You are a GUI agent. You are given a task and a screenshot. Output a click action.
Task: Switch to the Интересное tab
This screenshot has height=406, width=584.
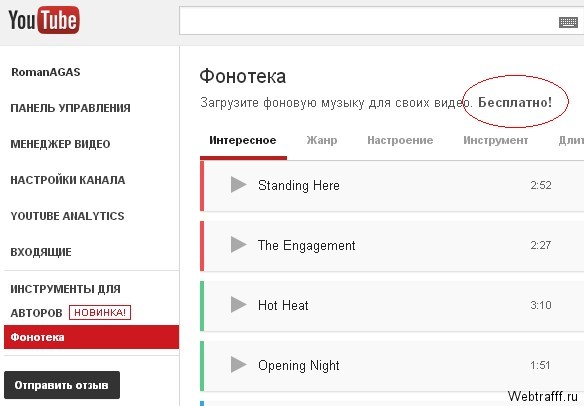243,140
